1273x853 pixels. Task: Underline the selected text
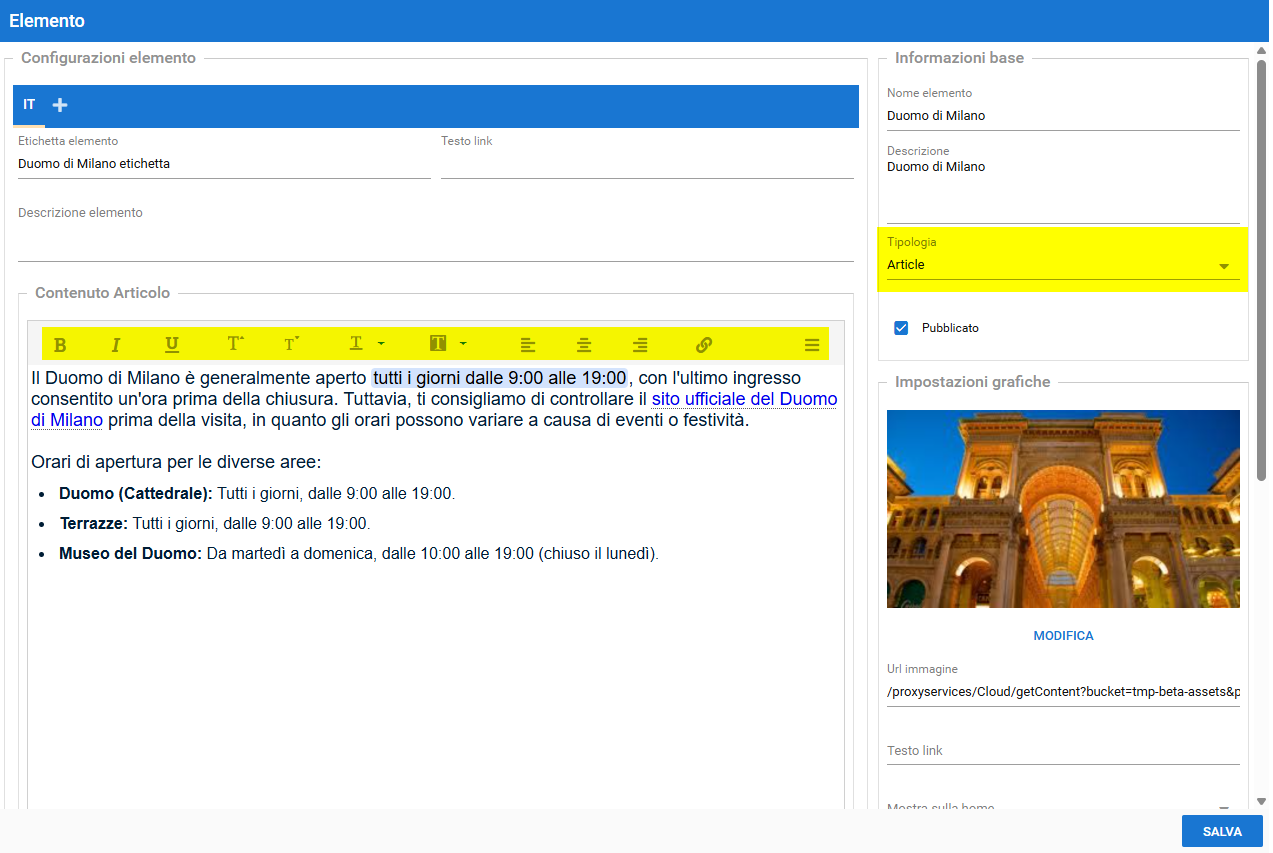tap(172, 345)
